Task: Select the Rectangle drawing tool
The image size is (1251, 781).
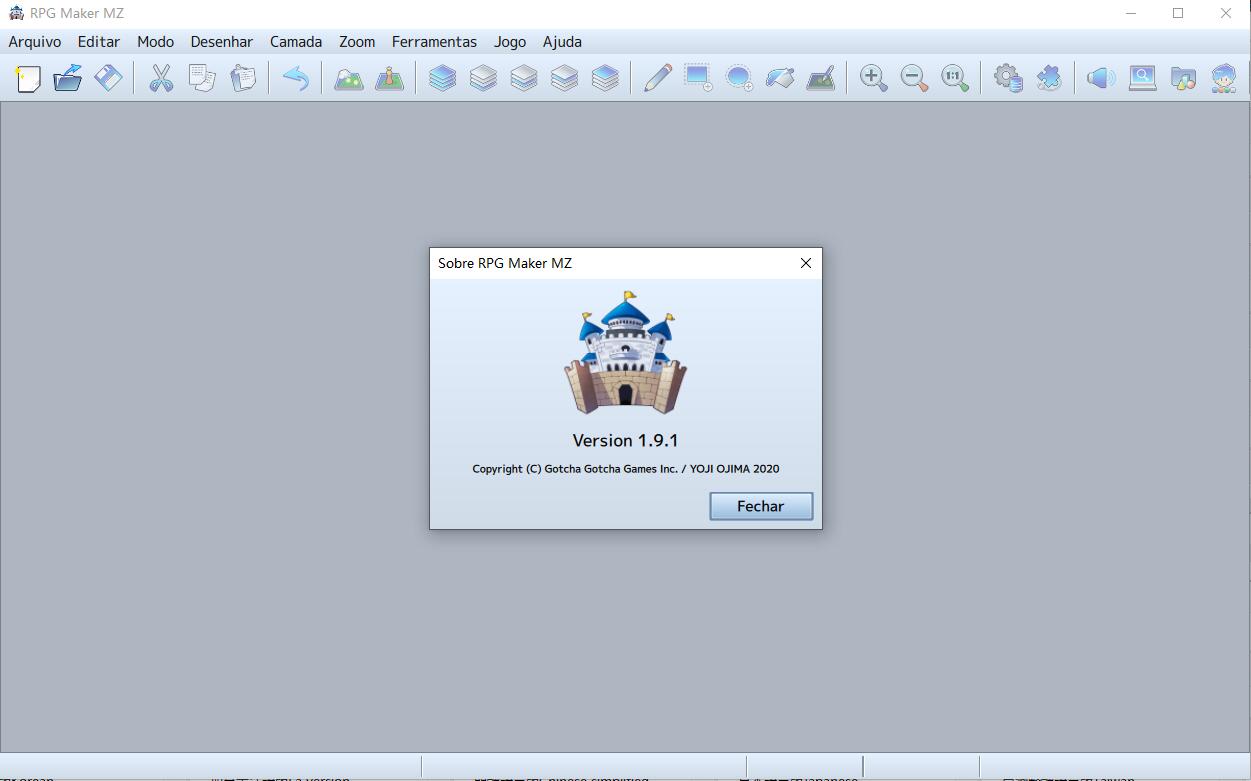Action: point(698,78)
